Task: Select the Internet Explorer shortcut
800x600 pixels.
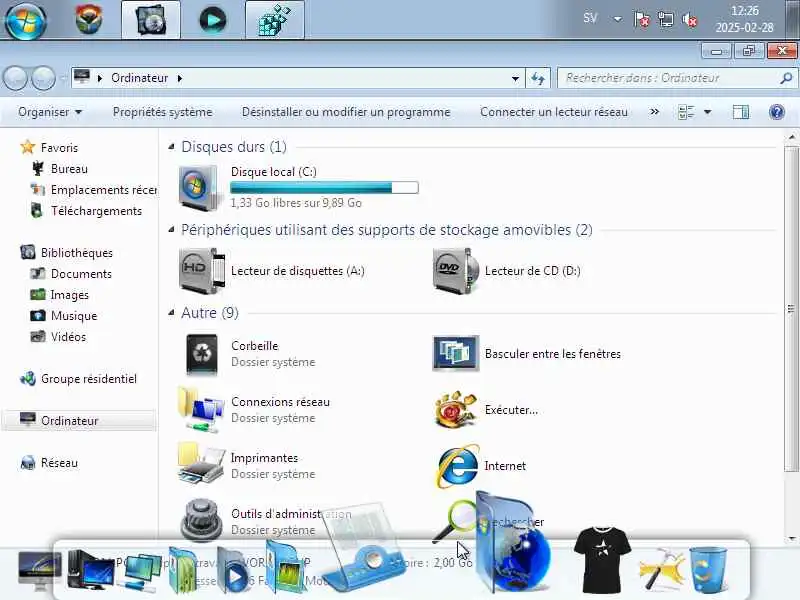Action: coord(481,466)
